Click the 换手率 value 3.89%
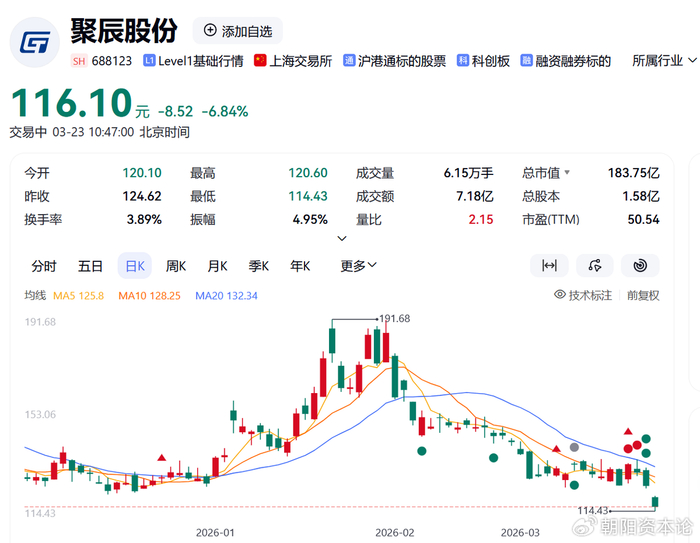 (144, 219)
